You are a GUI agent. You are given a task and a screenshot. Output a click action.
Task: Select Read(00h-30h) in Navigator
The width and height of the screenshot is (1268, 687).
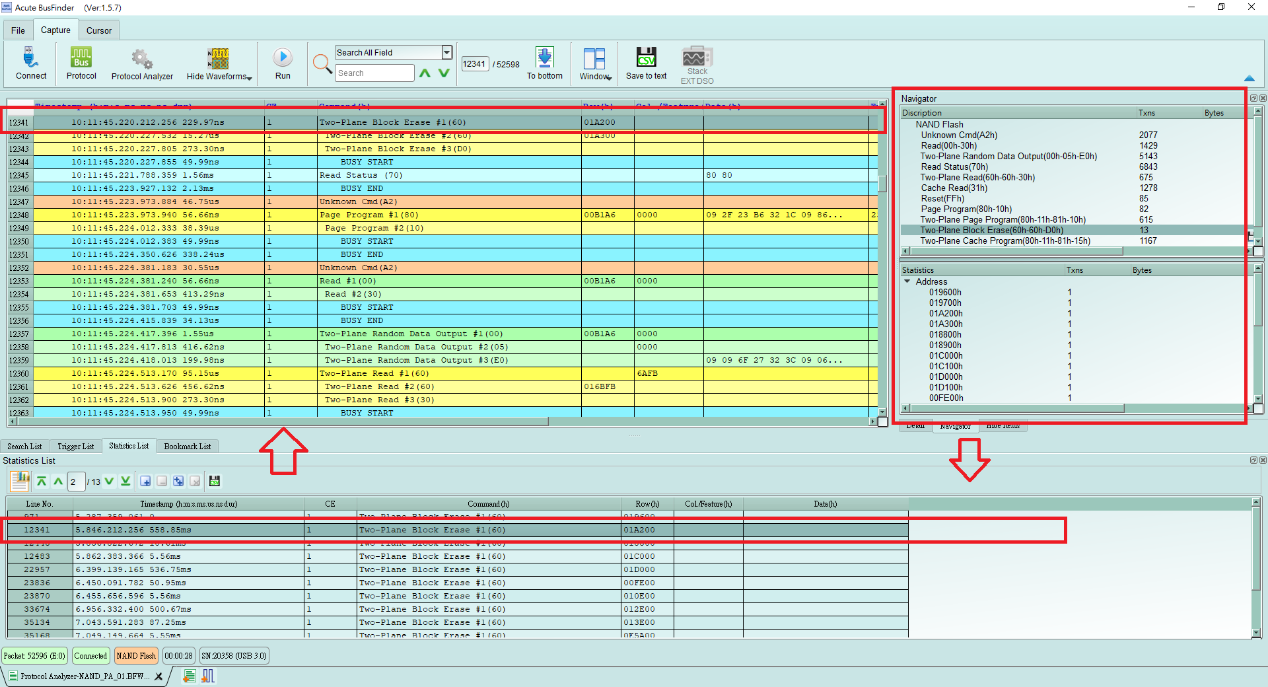pyautogui.click(x=951, y=146)
